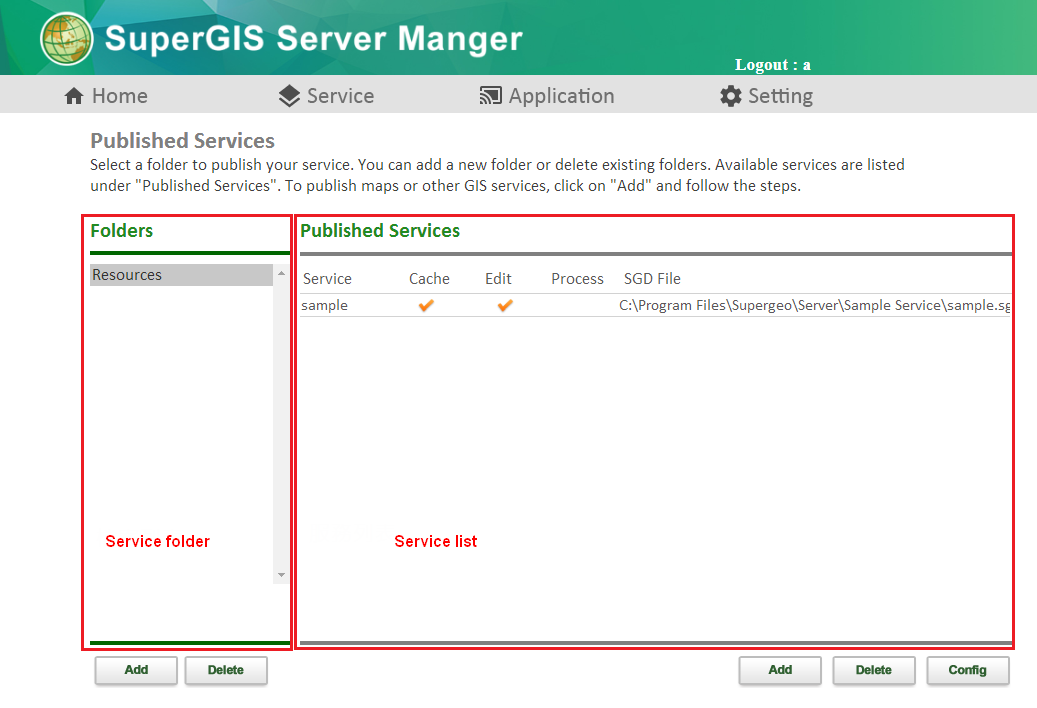The image size is (1037, 708).
Task: Click the Process column header
Action: 577,279
